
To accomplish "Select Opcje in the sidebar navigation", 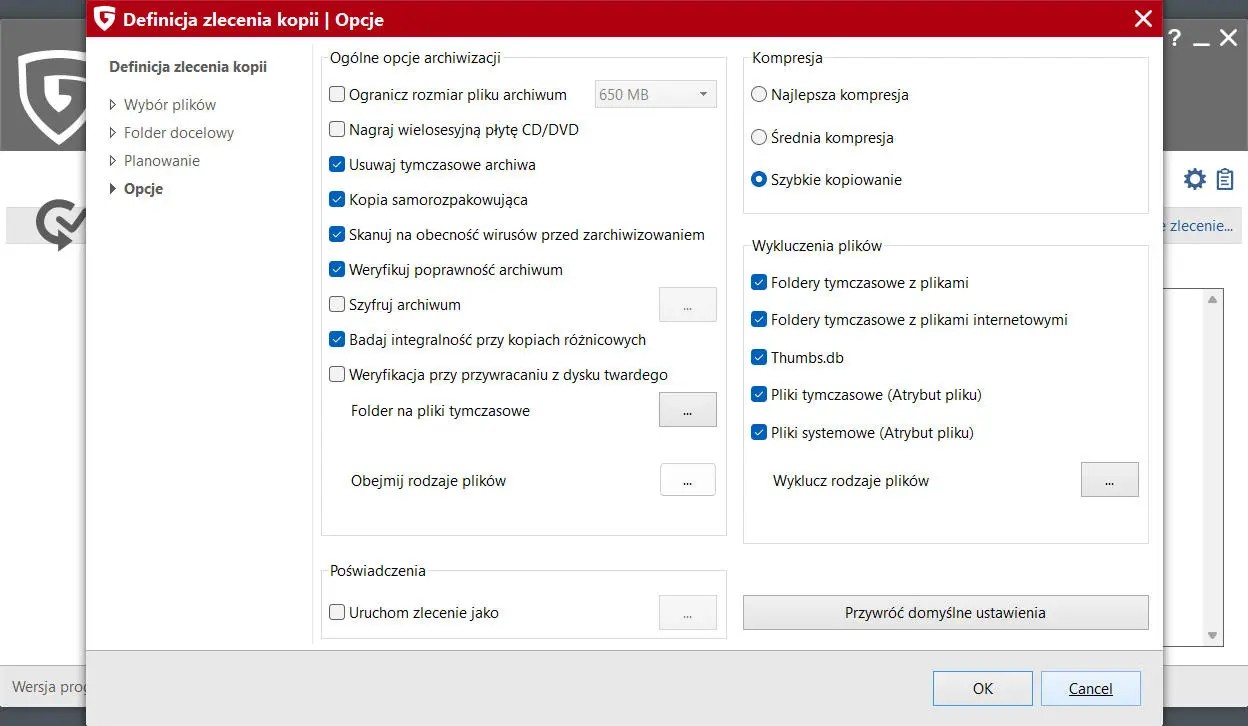I will [143, 188].
